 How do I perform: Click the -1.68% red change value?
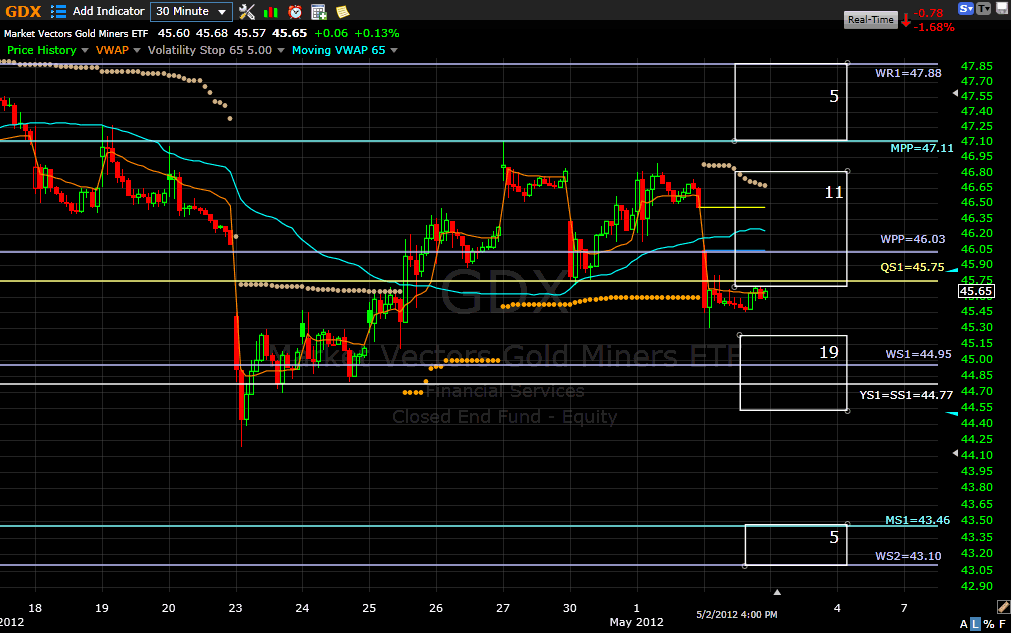[x=933, y=27]
